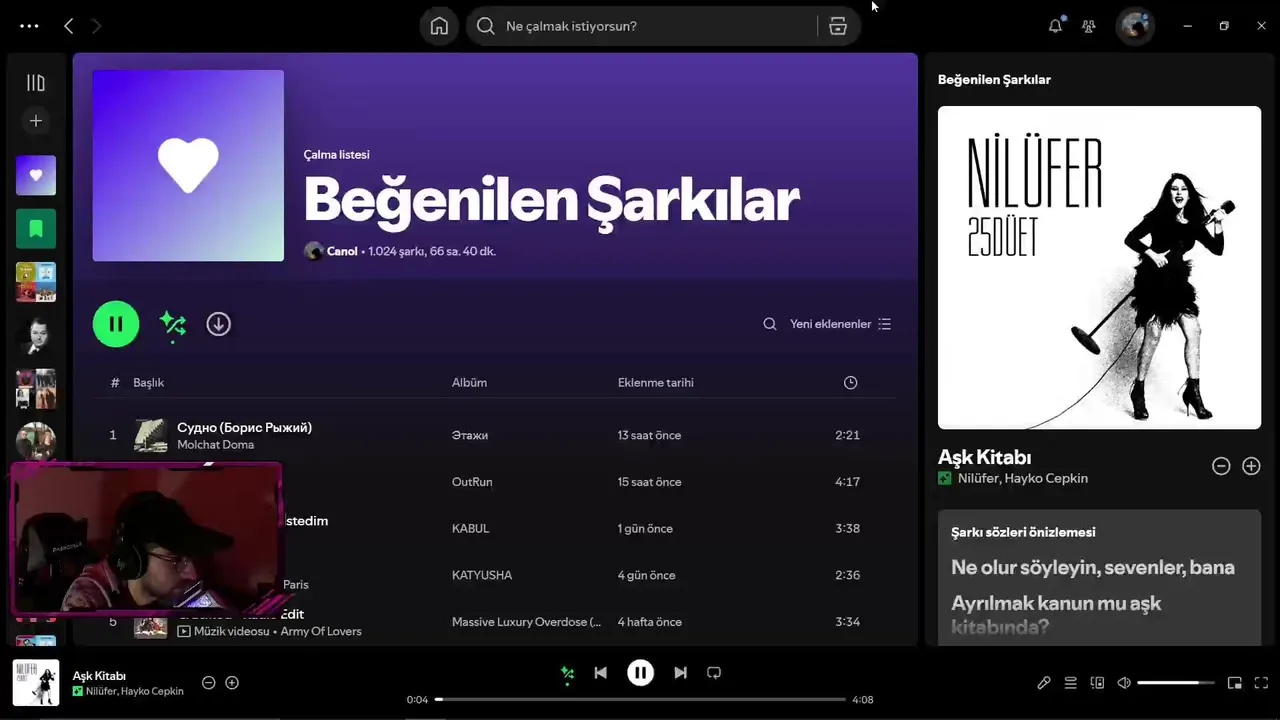Image resolution: width=1280 pixels, height=720 pixels.
Task: Download the Beğenilen Şarkılar playlist
Action: tap(218, 324)
